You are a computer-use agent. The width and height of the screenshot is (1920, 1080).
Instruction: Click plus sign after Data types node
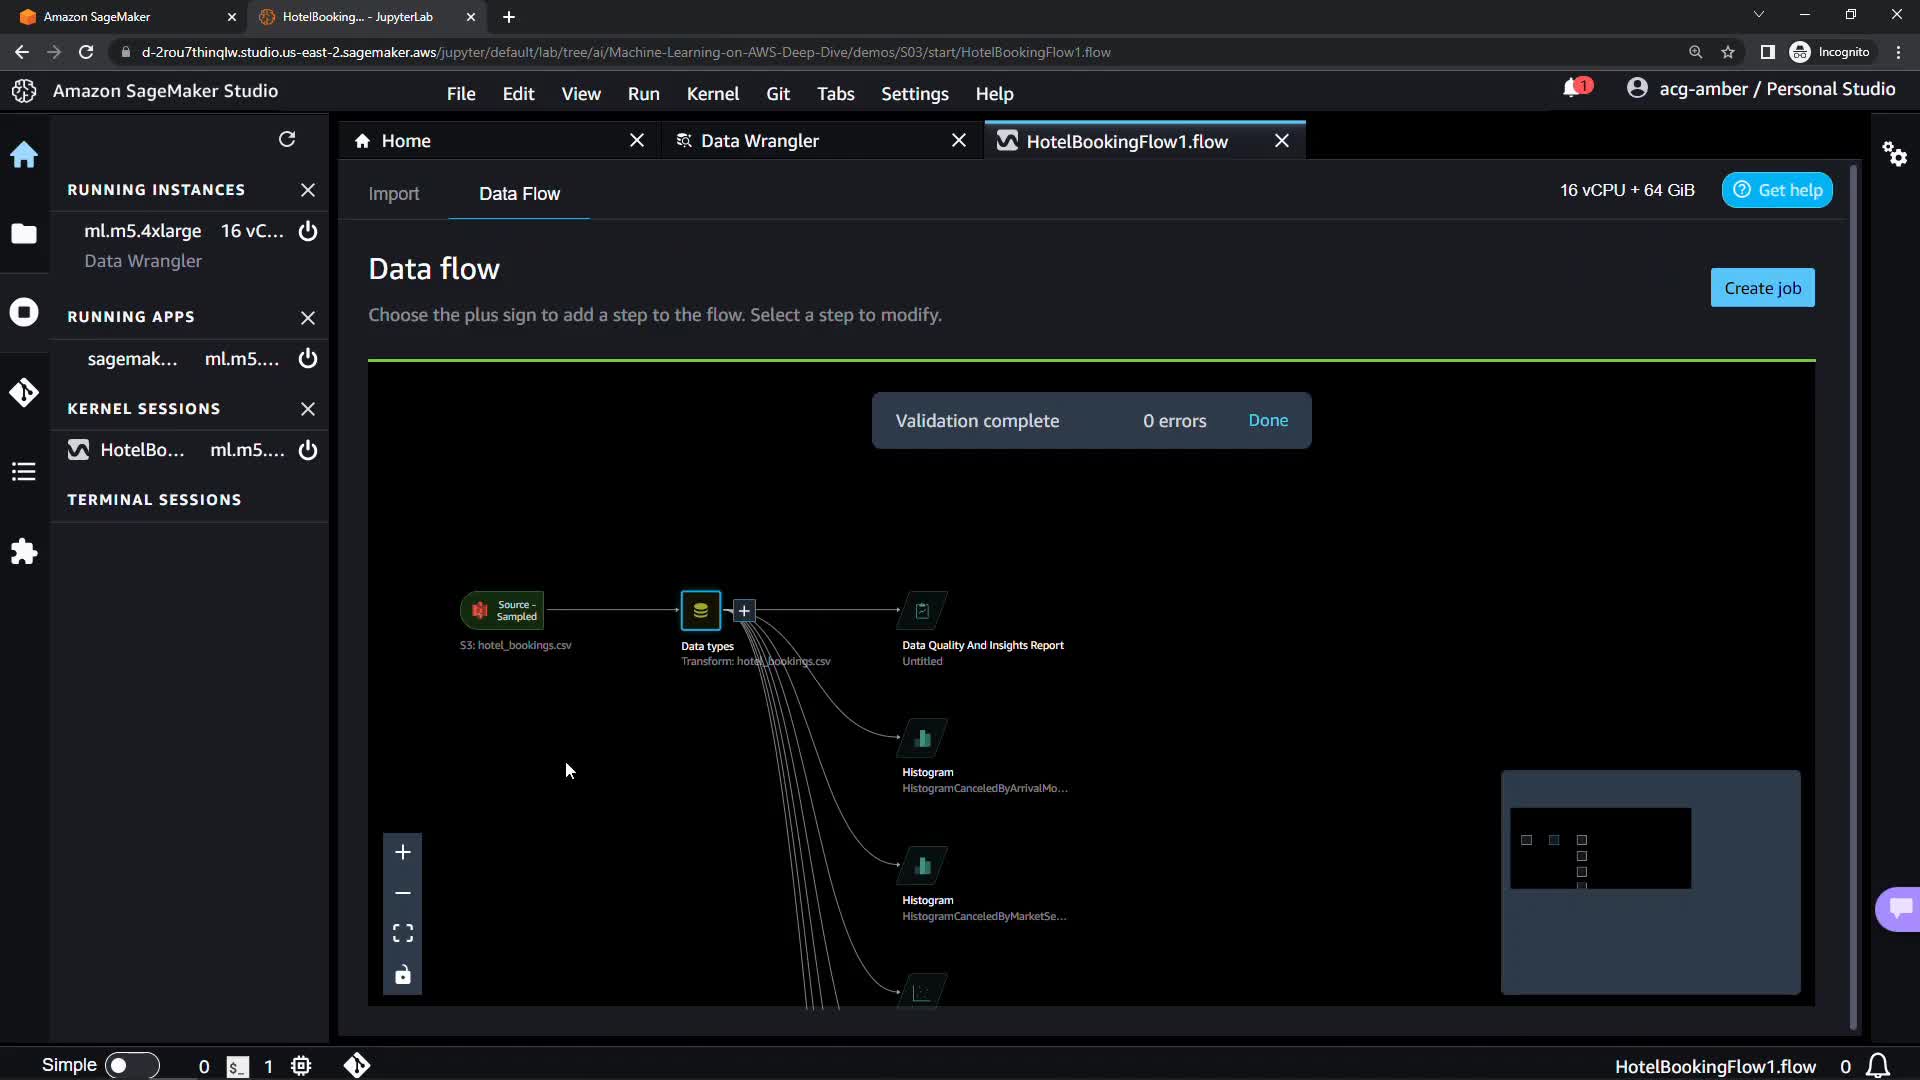744,611
